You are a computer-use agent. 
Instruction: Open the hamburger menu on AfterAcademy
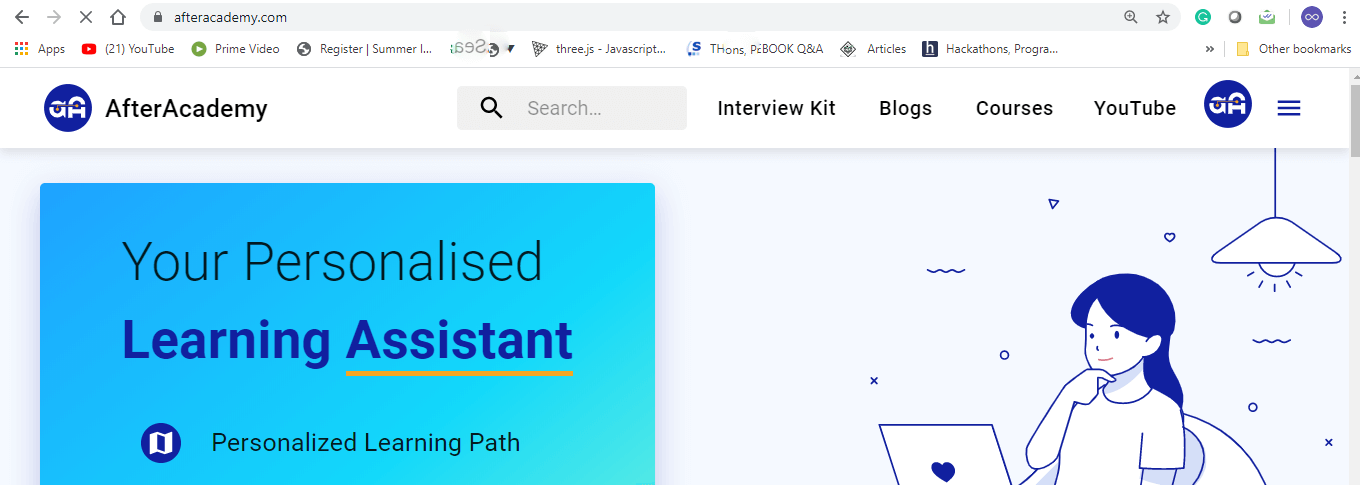click(1289, 108)
